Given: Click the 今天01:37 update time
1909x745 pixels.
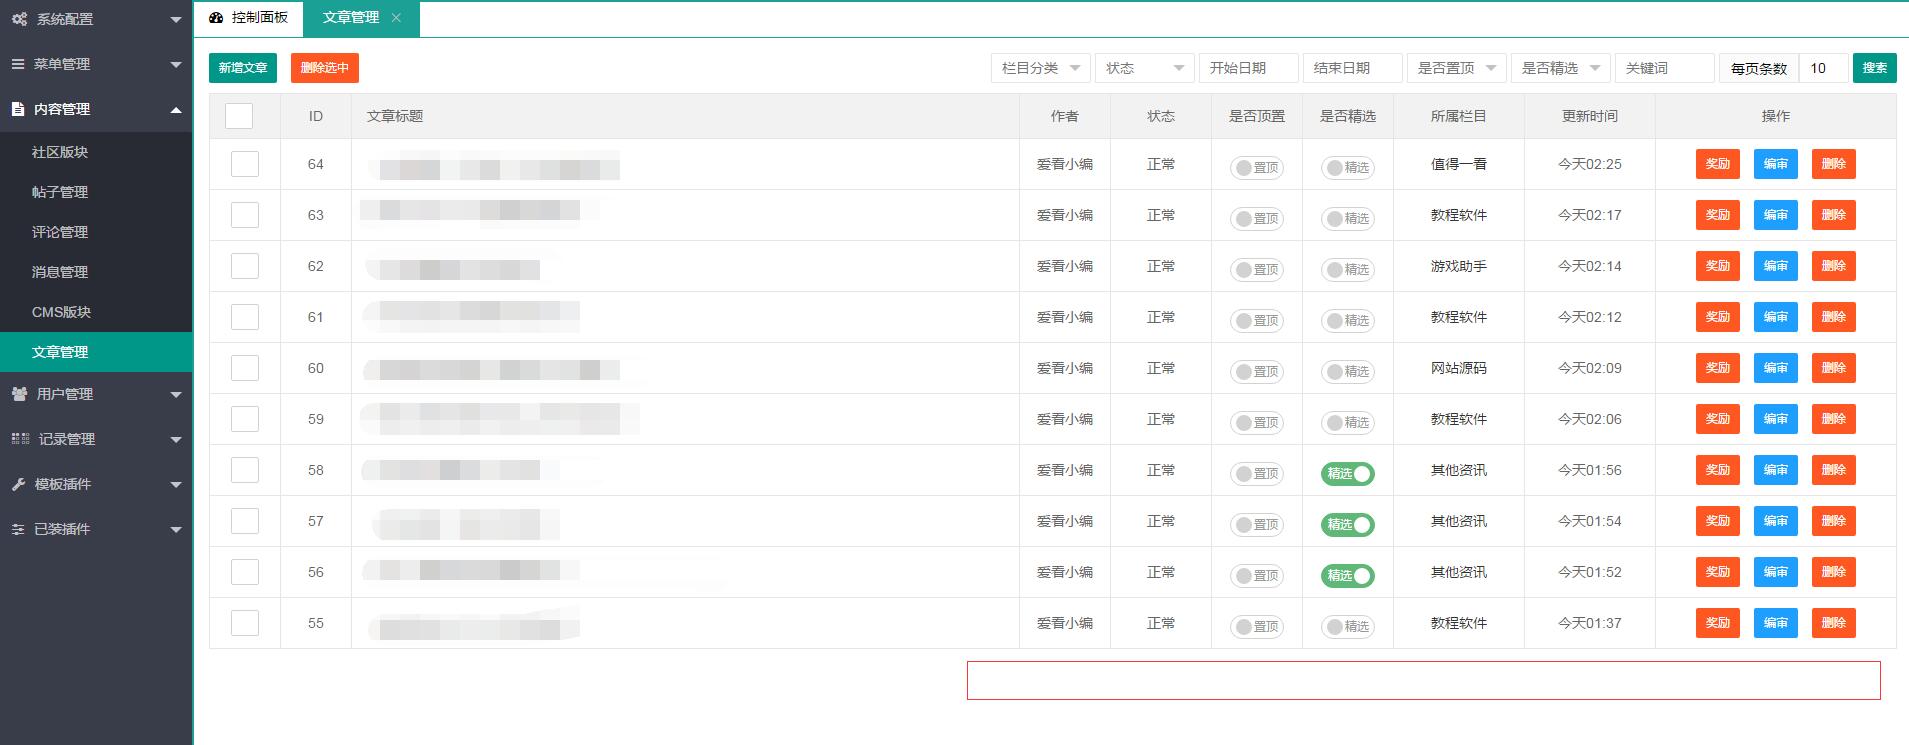Looking at the screenshot, I should click(x=1590, y=623).
